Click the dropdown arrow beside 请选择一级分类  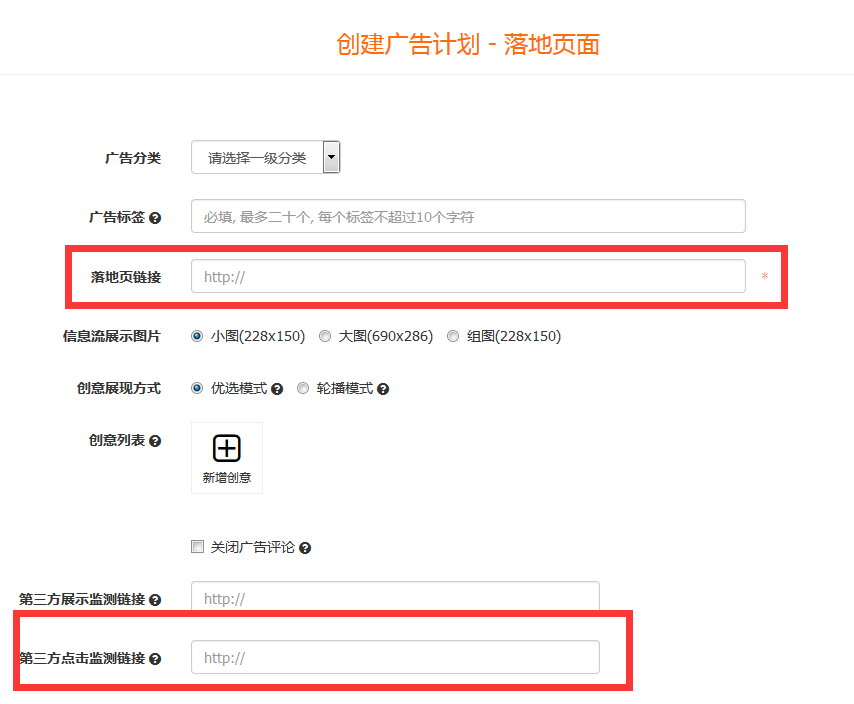(x=331, y=157)
